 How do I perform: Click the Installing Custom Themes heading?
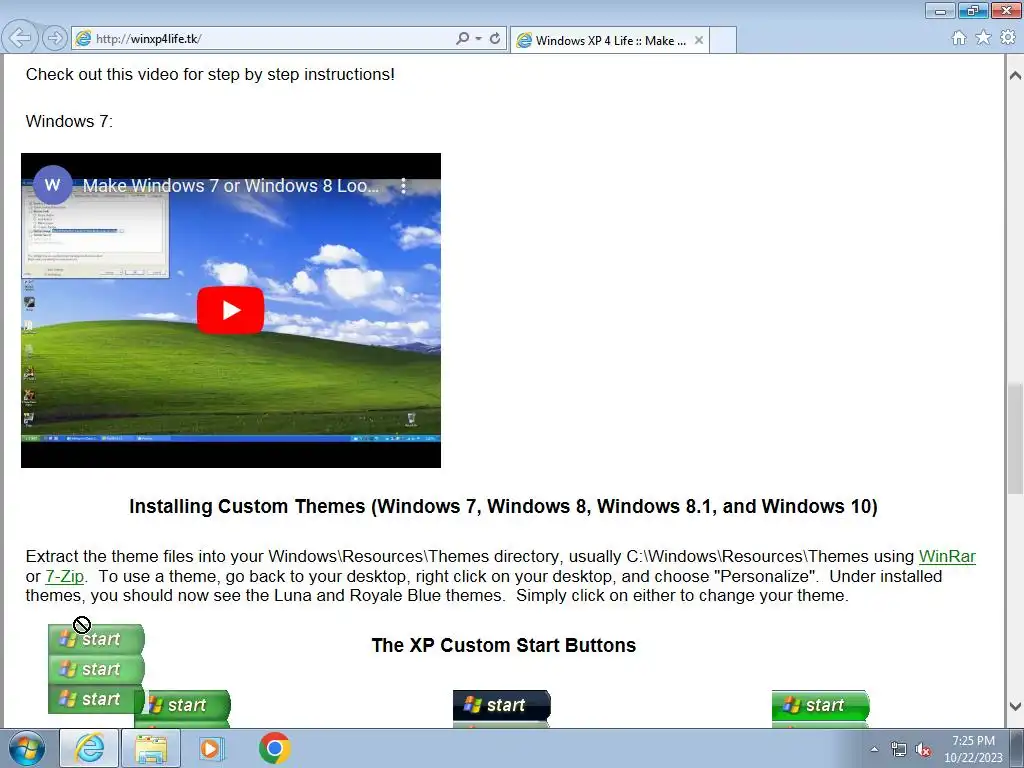(503, 507)
